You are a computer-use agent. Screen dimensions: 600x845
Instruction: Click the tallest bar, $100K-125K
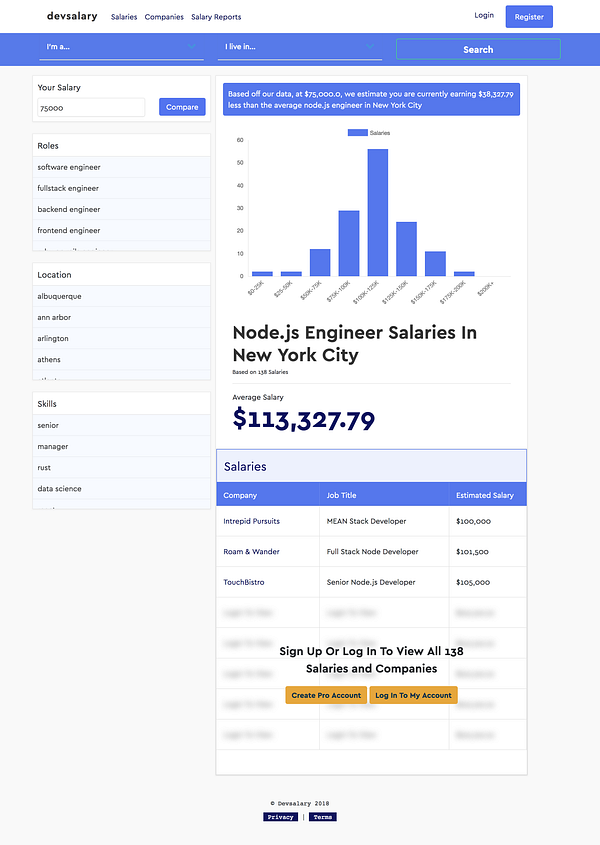(x=378, y=212)
